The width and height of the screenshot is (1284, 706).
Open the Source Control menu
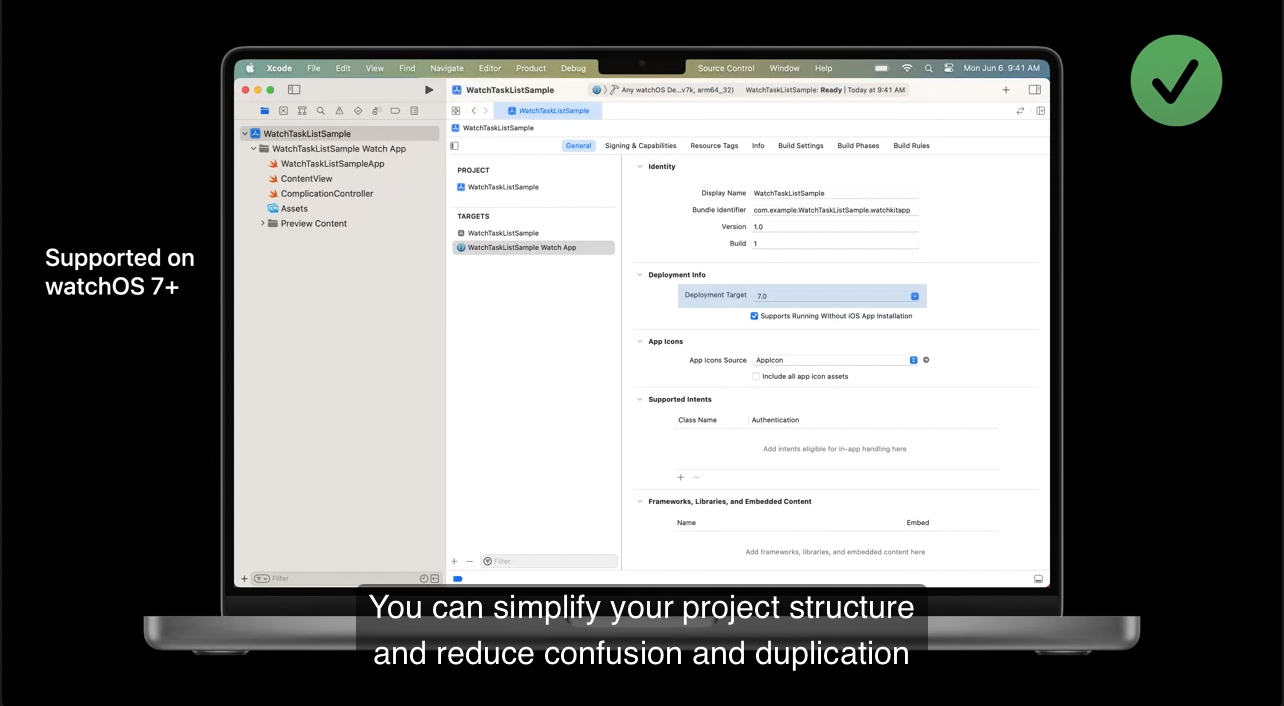click(x=726, y=68)
